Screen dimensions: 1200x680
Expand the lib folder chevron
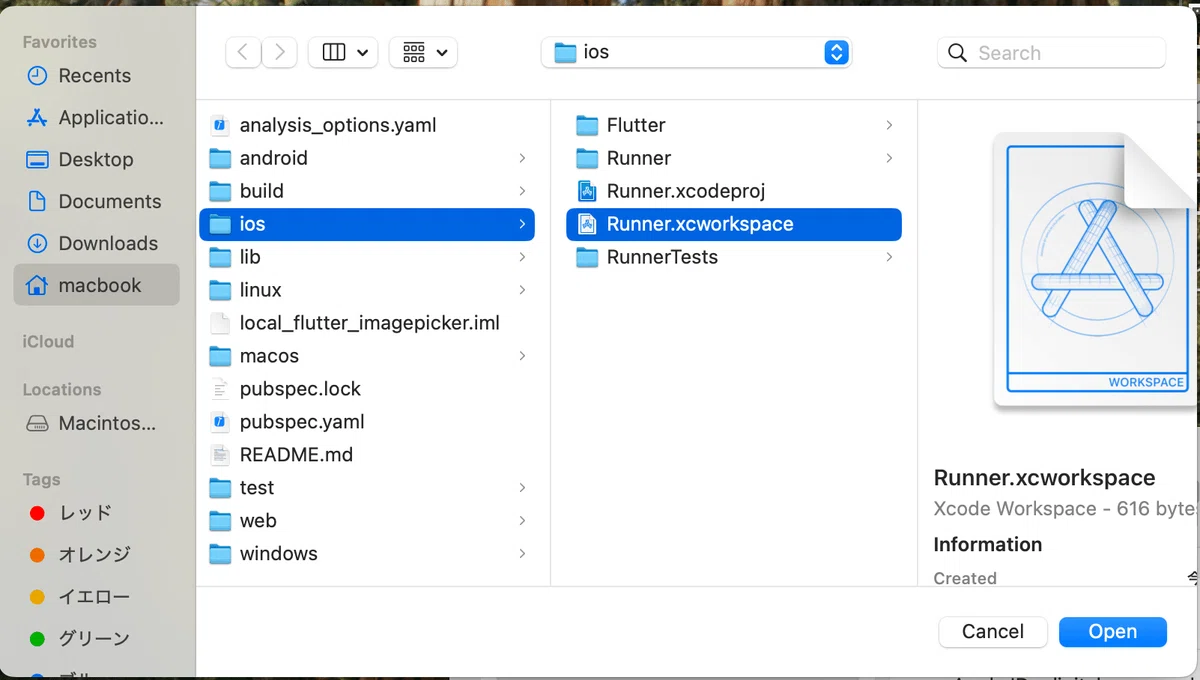522,257
